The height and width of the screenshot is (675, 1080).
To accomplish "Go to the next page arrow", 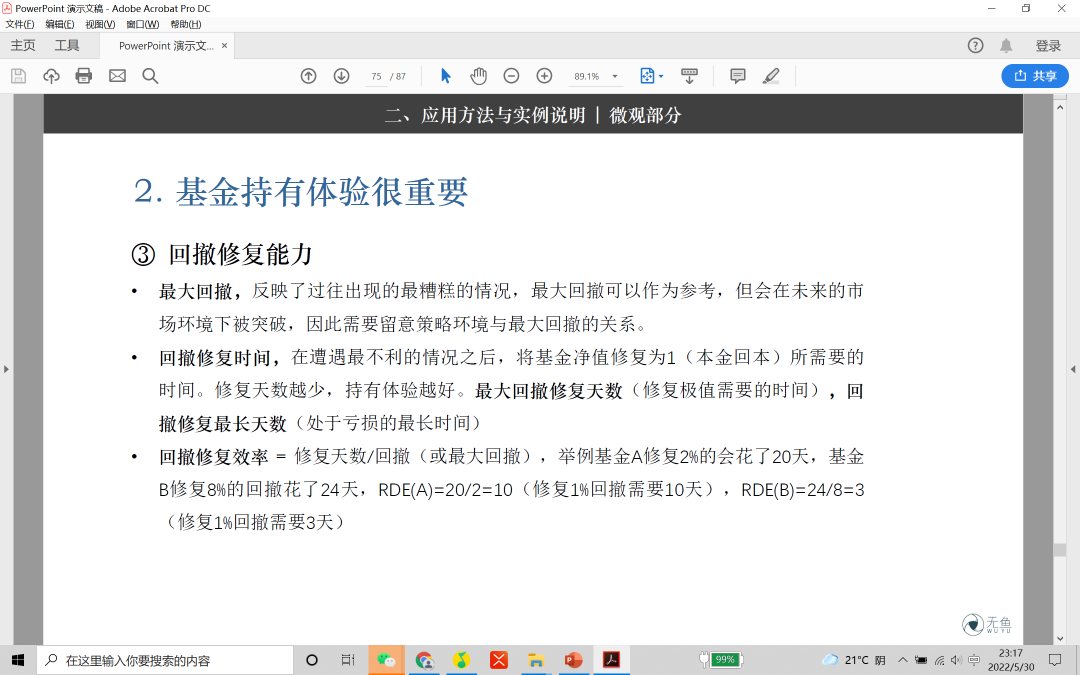I will 341,75.
